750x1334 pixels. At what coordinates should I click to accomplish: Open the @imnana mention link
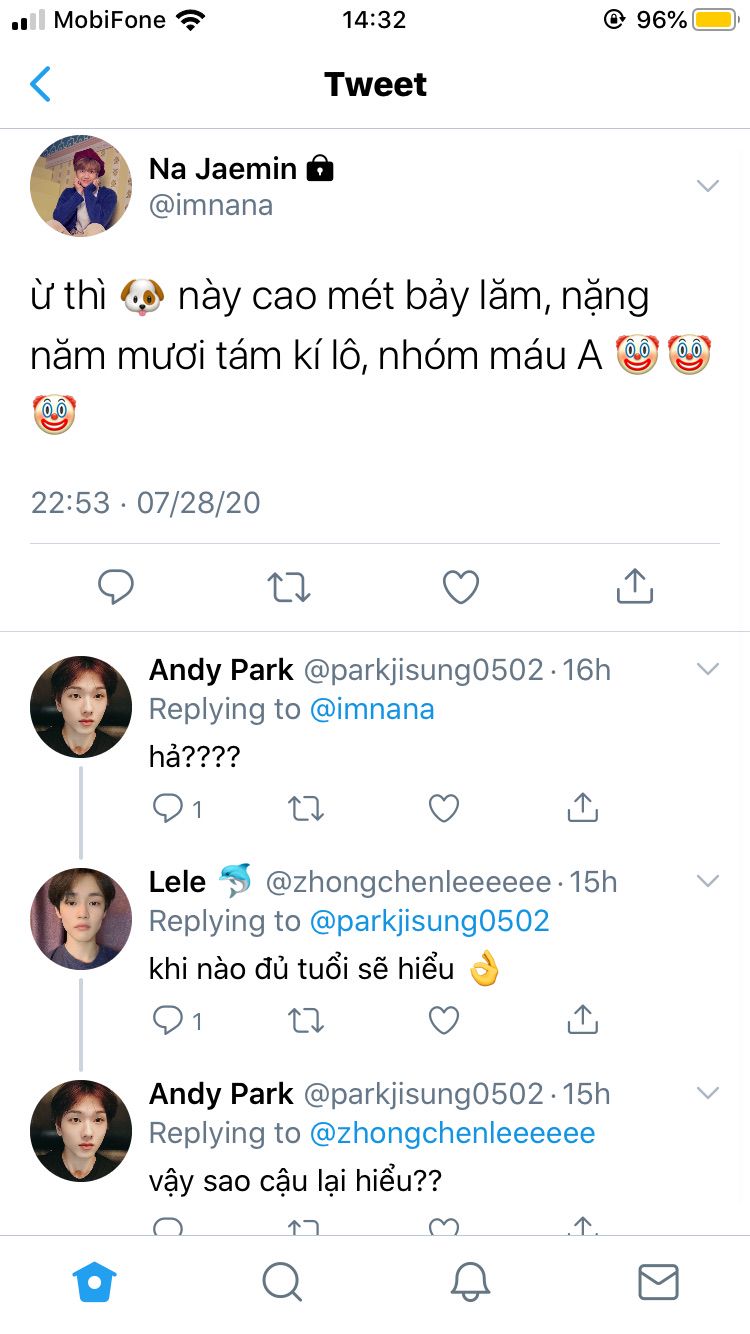coord(372,709)
